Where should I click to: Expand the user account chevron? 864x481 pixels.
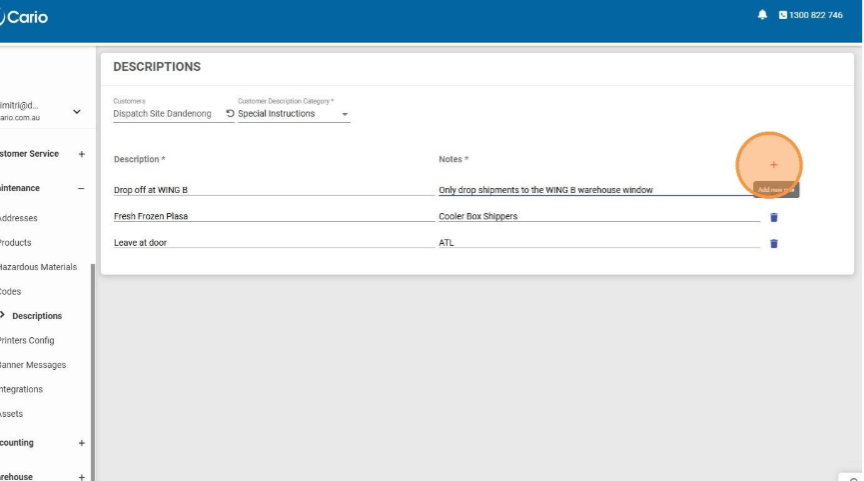77,112
